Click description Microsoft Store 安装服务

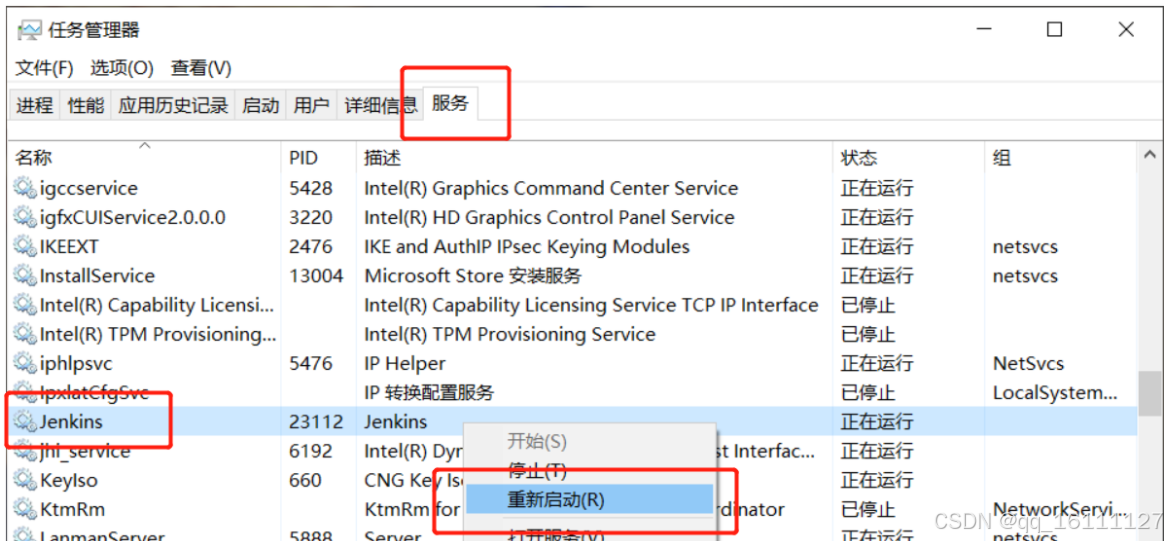(473, 276)
